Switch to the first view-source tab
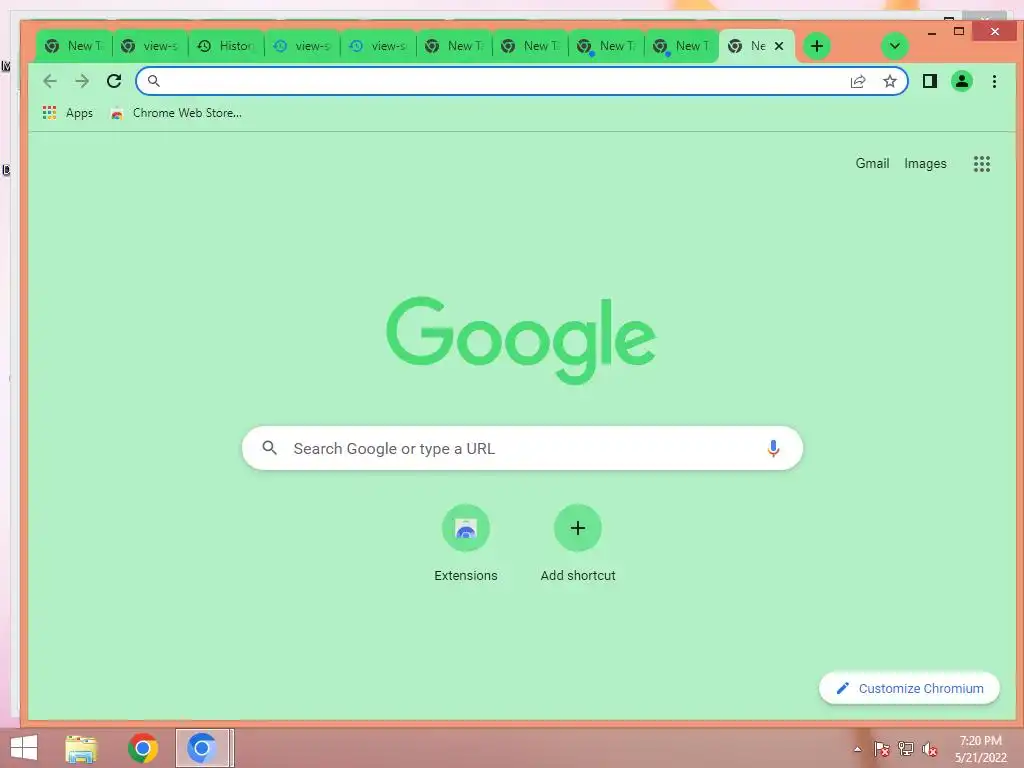 [x=150, y=46]
